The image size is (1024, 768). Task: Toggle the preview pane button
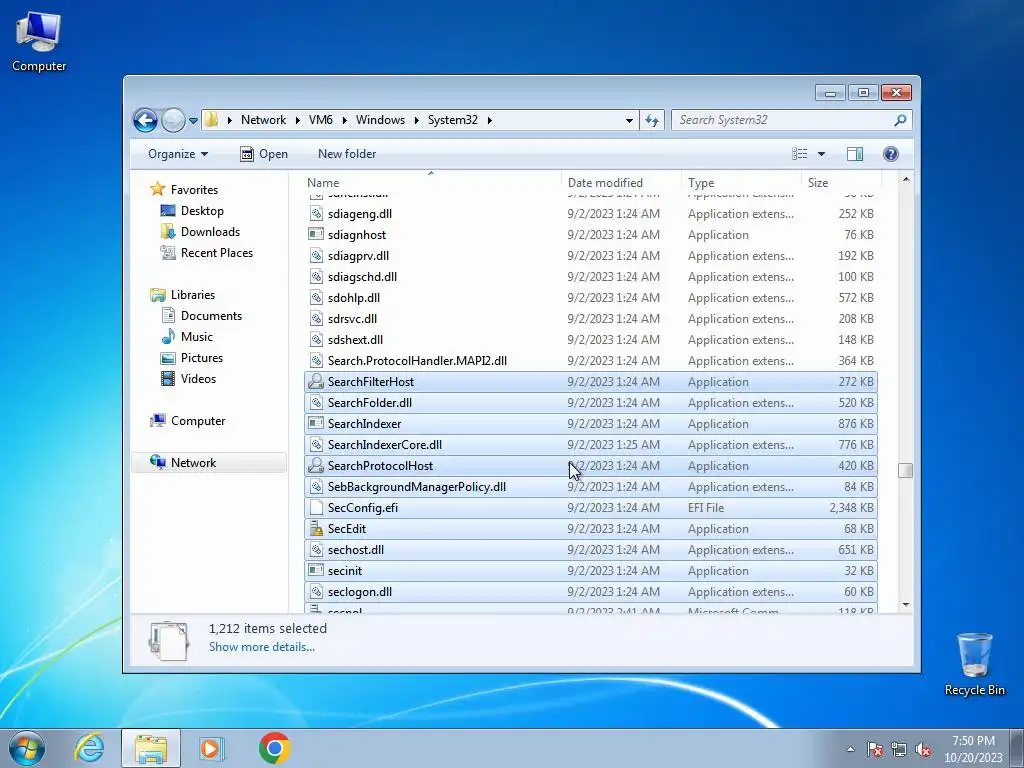coord(855,154)
